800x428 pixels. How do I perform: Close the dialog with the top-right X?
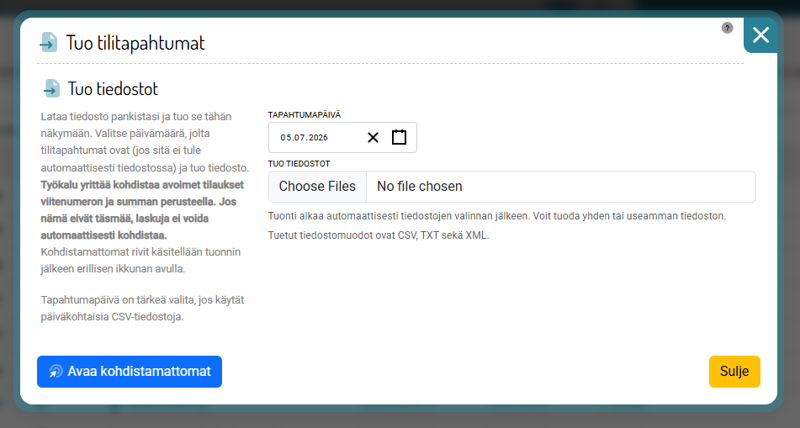[x=760, y=35]
